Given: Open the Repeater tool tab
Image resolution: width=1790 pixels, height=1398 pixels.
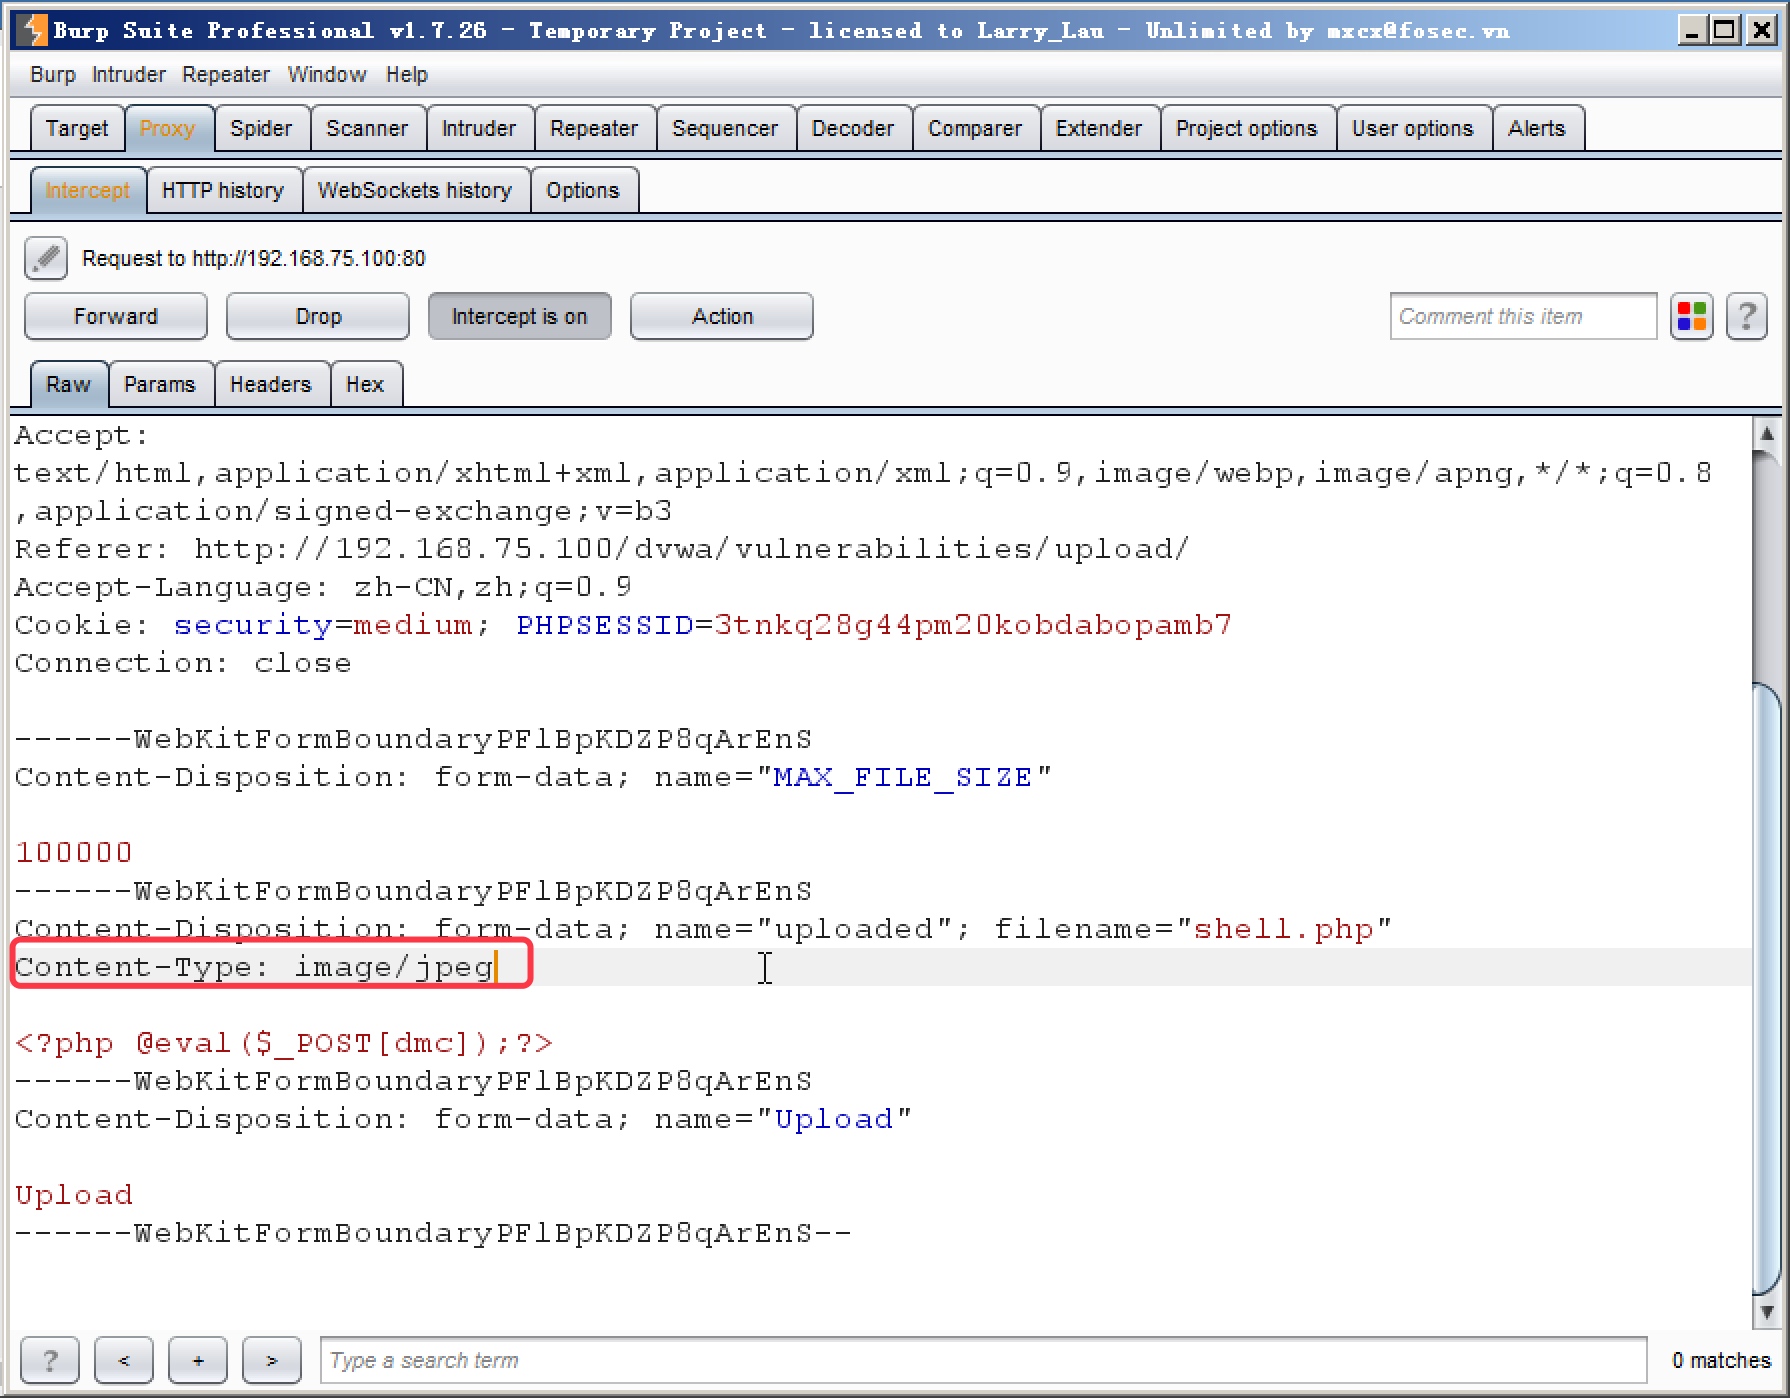Looking at the screenshot, I should coord(594,129).
